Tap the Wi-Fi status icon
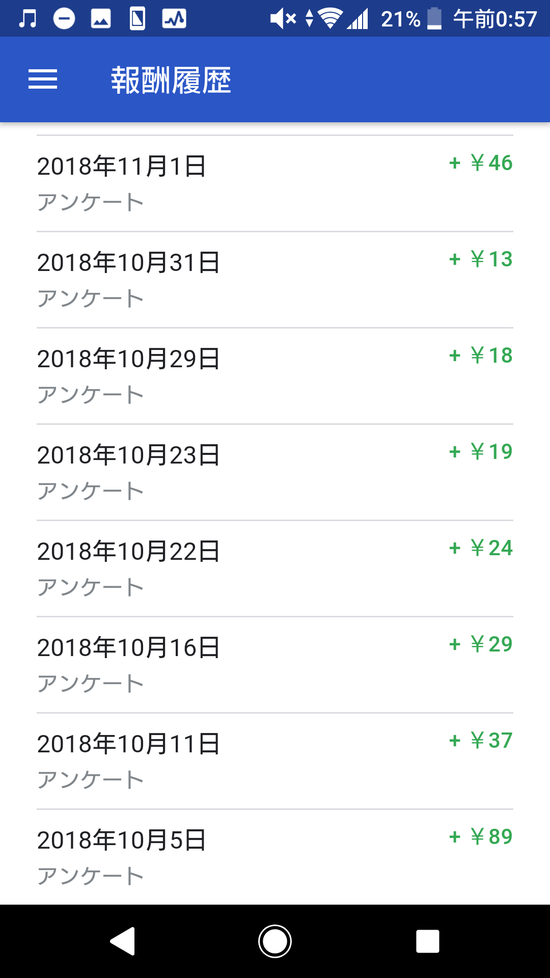 (x=330, y=19)
